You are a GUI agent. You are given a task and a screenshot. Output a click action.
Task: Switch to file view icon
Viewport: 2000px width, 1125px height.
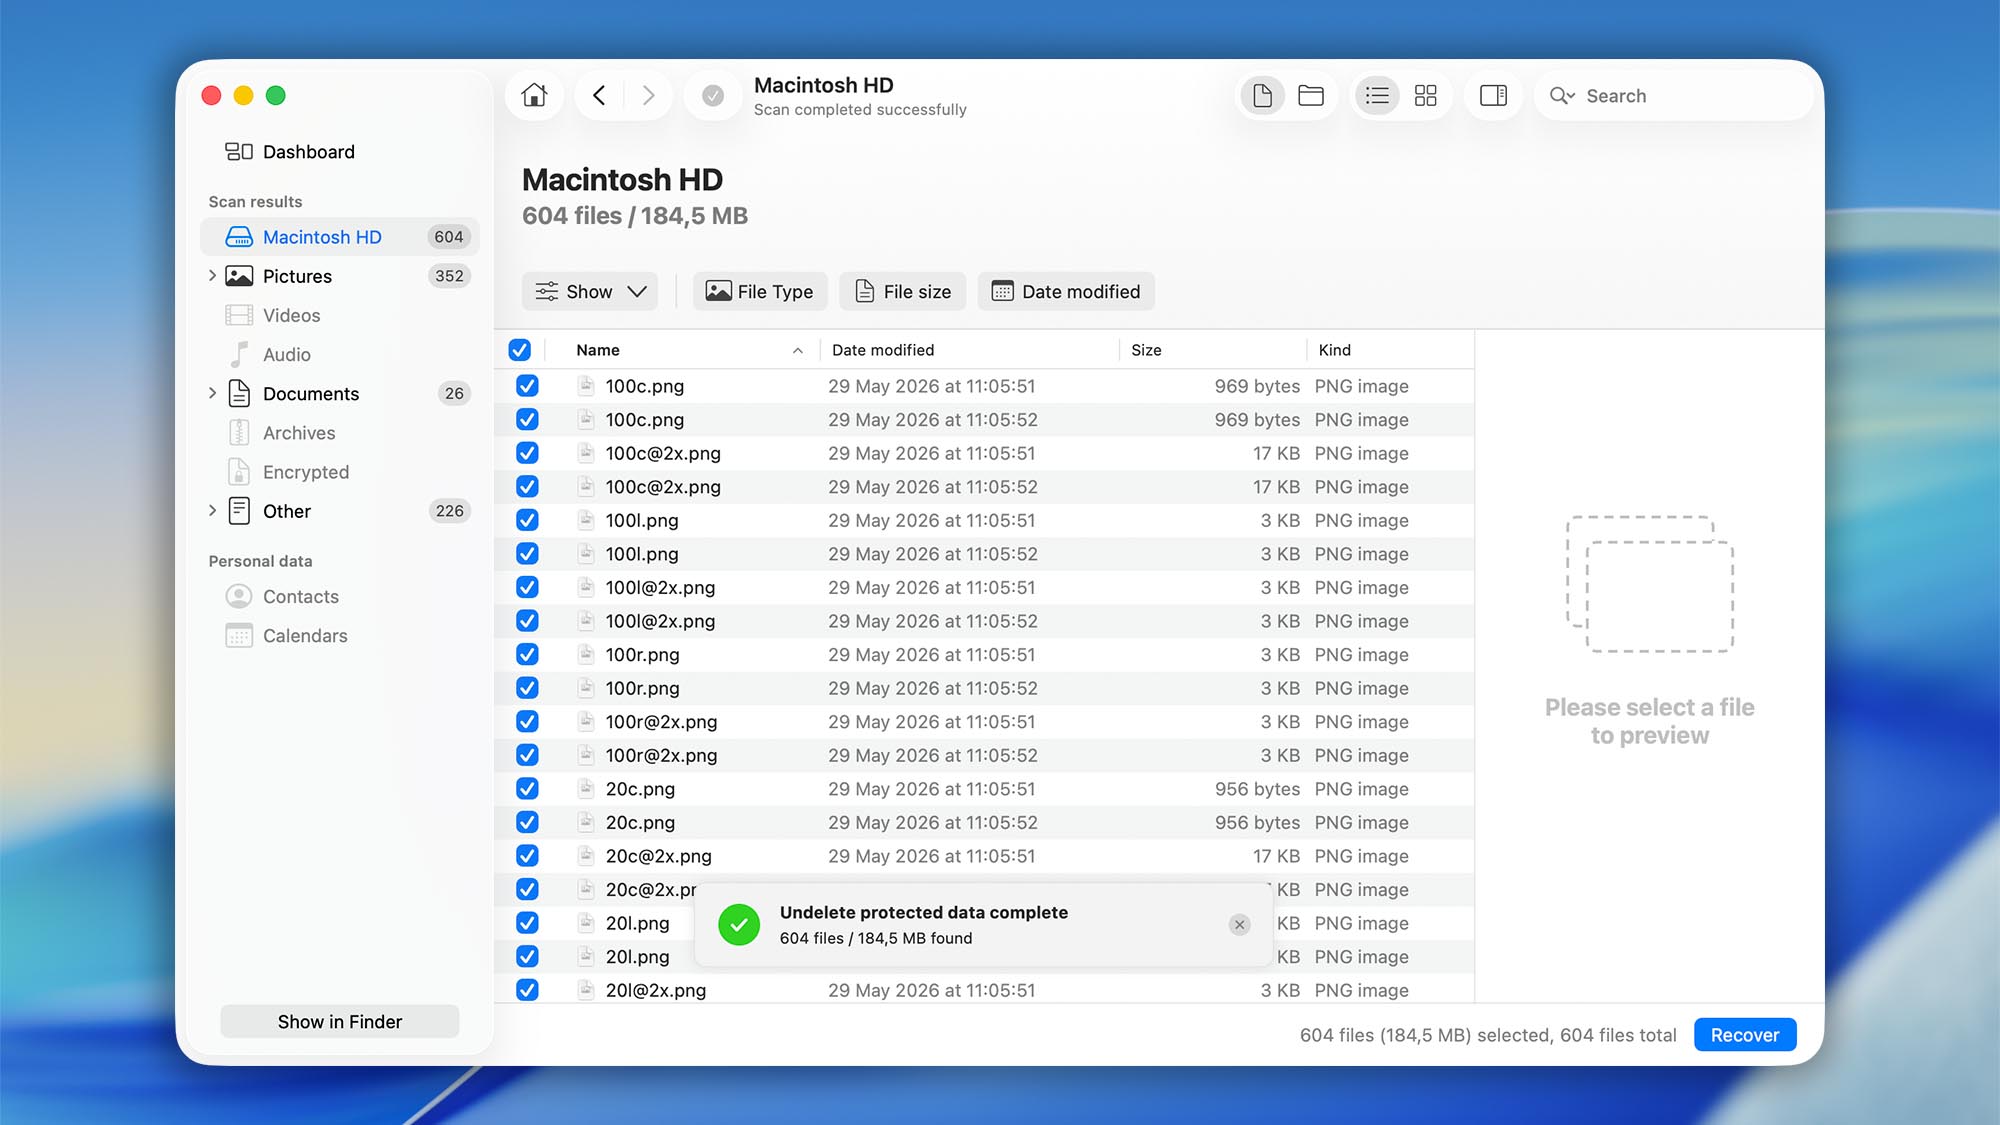1262,95
